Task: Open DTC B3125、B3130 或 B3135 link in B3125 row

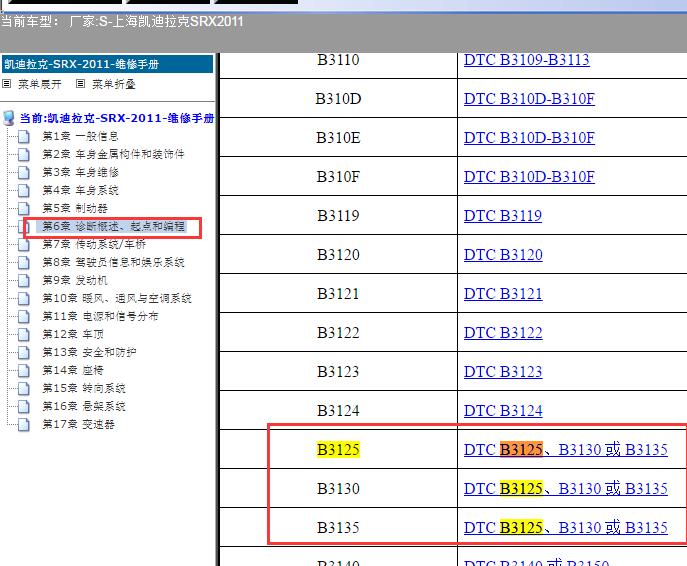Action: 566,449
